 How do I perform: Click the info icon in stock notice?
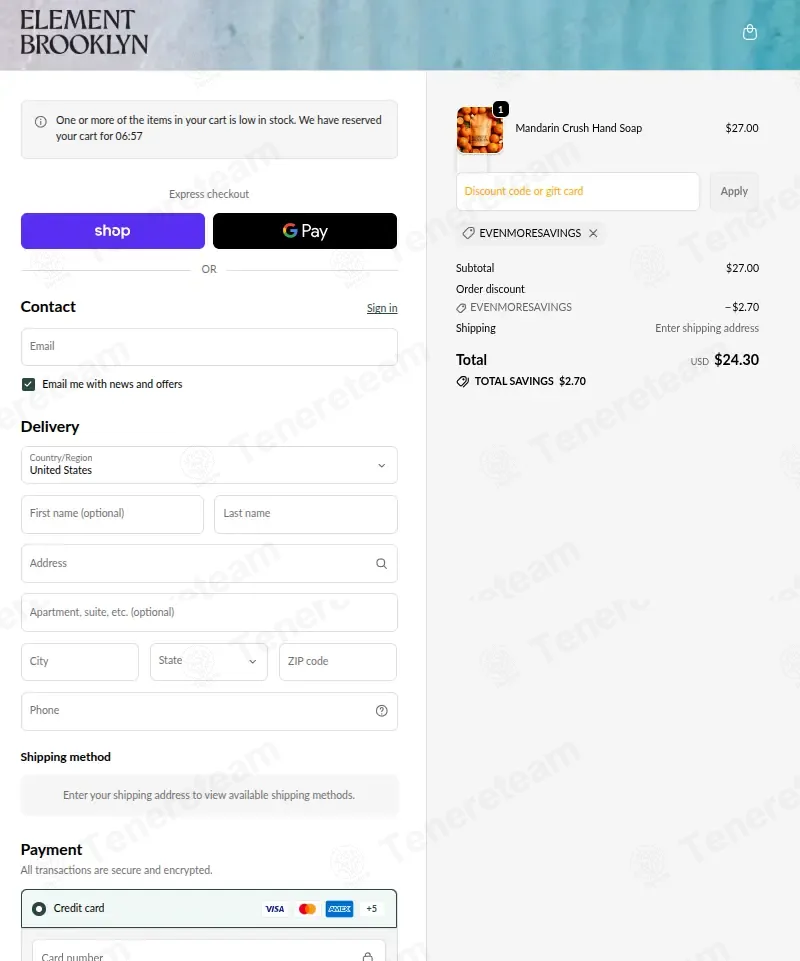(41, 122)
